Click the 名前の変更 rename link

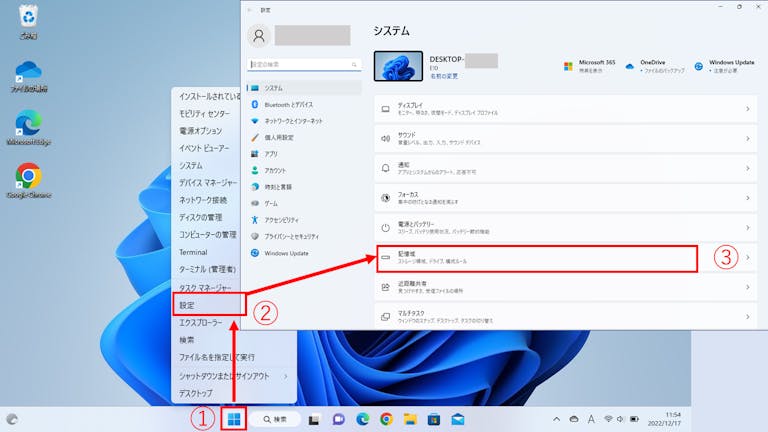coord(444,76)
